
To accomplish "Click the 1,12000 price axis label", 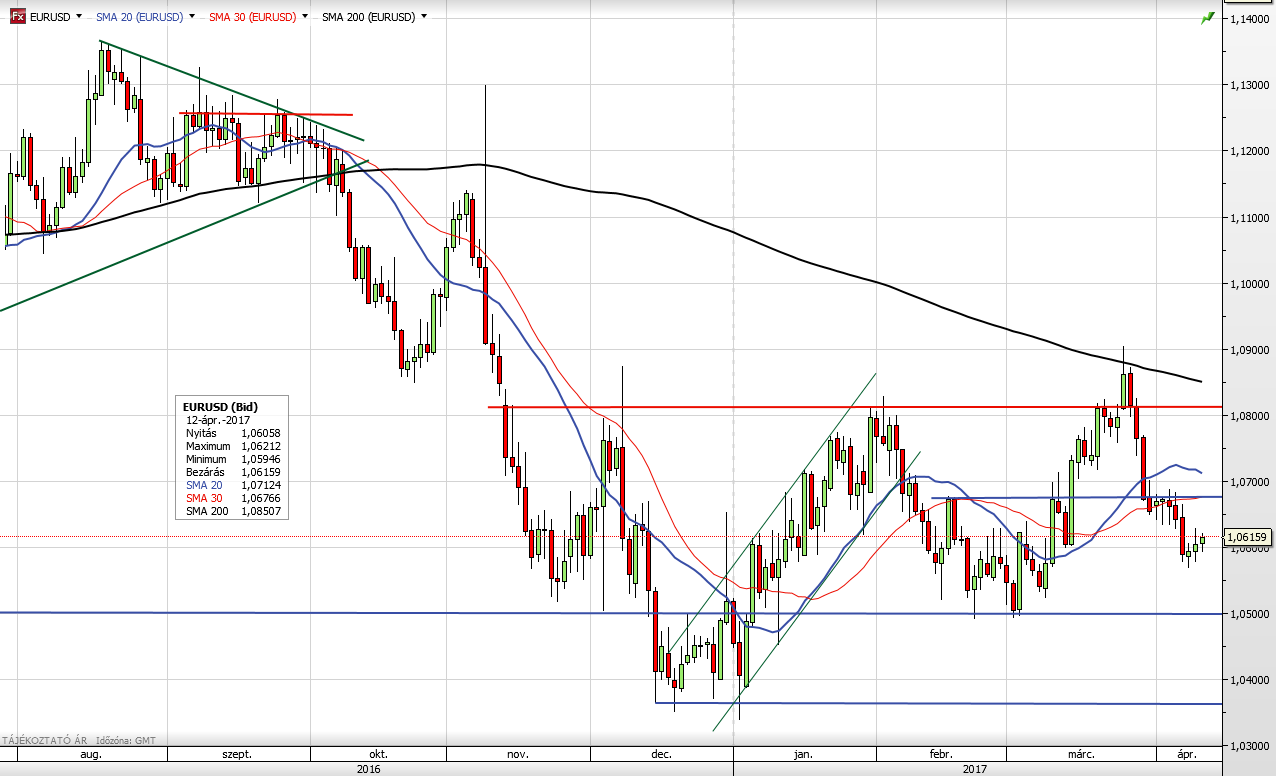I will (x=1248, y=152).
